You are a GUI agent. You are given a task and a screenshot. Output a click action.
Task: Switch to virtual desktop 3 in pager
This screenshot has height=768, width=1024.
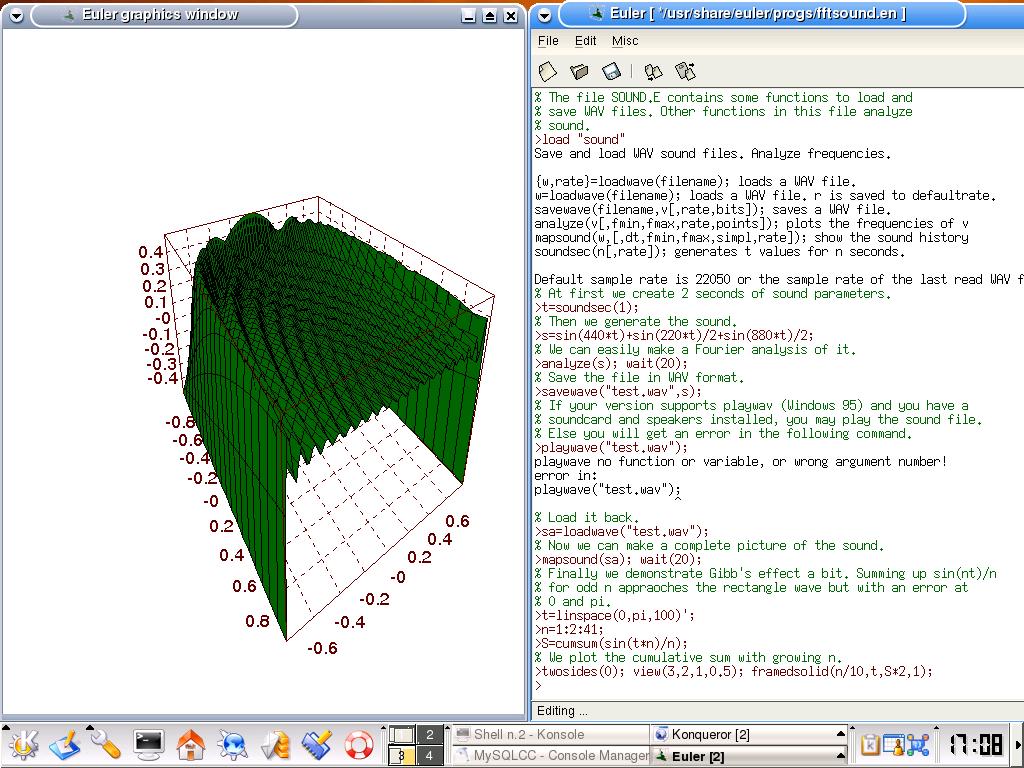(402, 755)
